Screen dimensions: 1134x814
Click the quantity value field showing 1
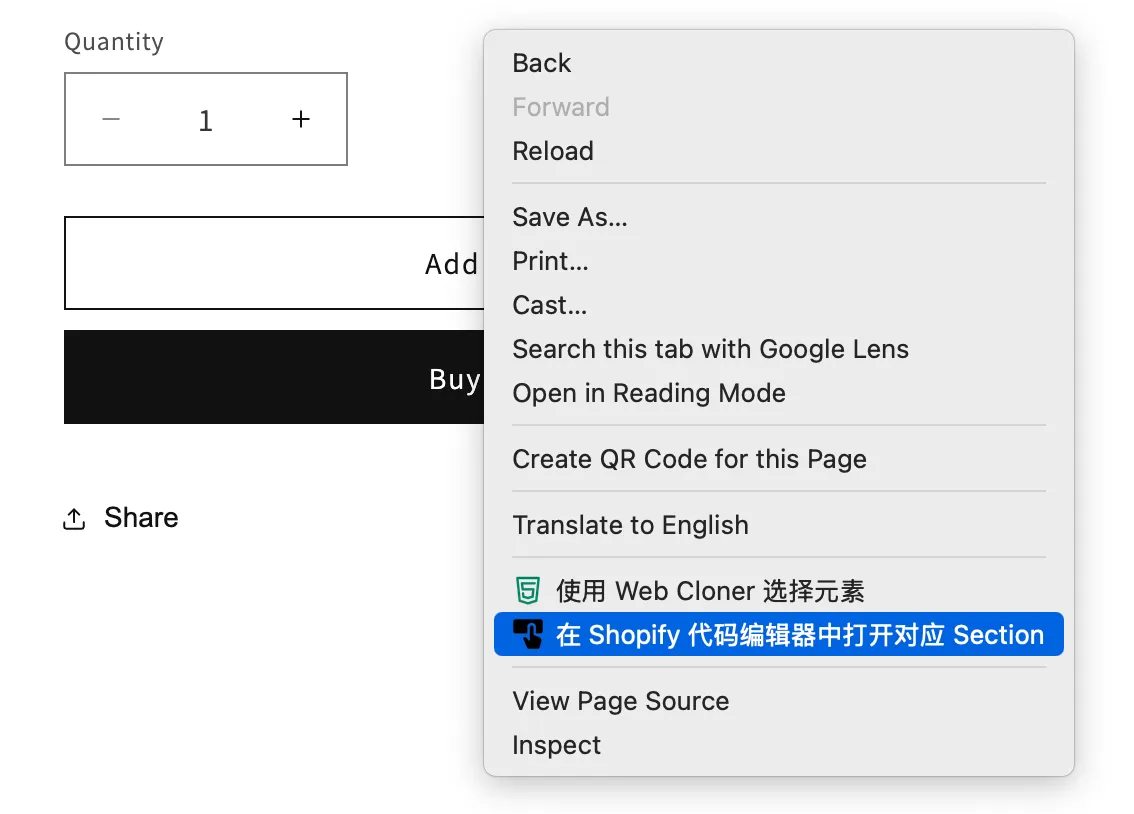[205, 119]
